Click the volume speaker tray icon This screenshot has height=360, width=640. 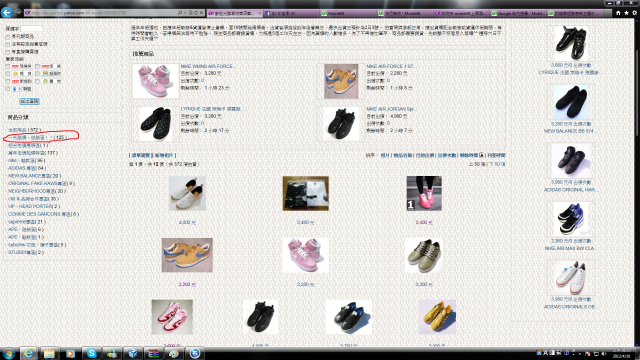pyautogui.click(x=604, y=354)
